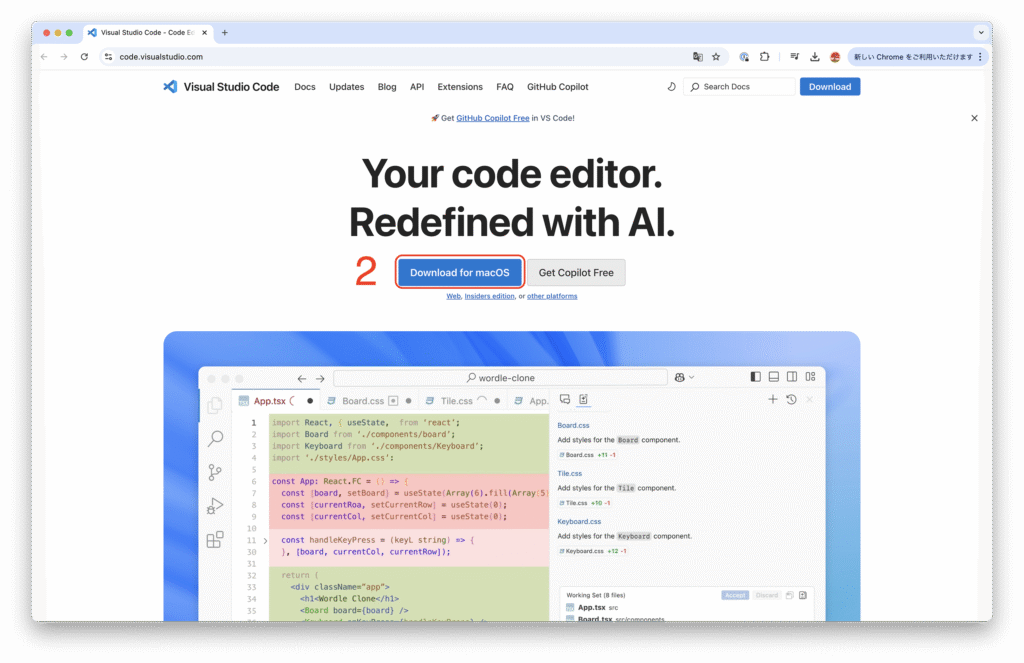View site information icon in address bar
Image resolution: width=1024 pixels, height=663 pixels.
point(108,57)
